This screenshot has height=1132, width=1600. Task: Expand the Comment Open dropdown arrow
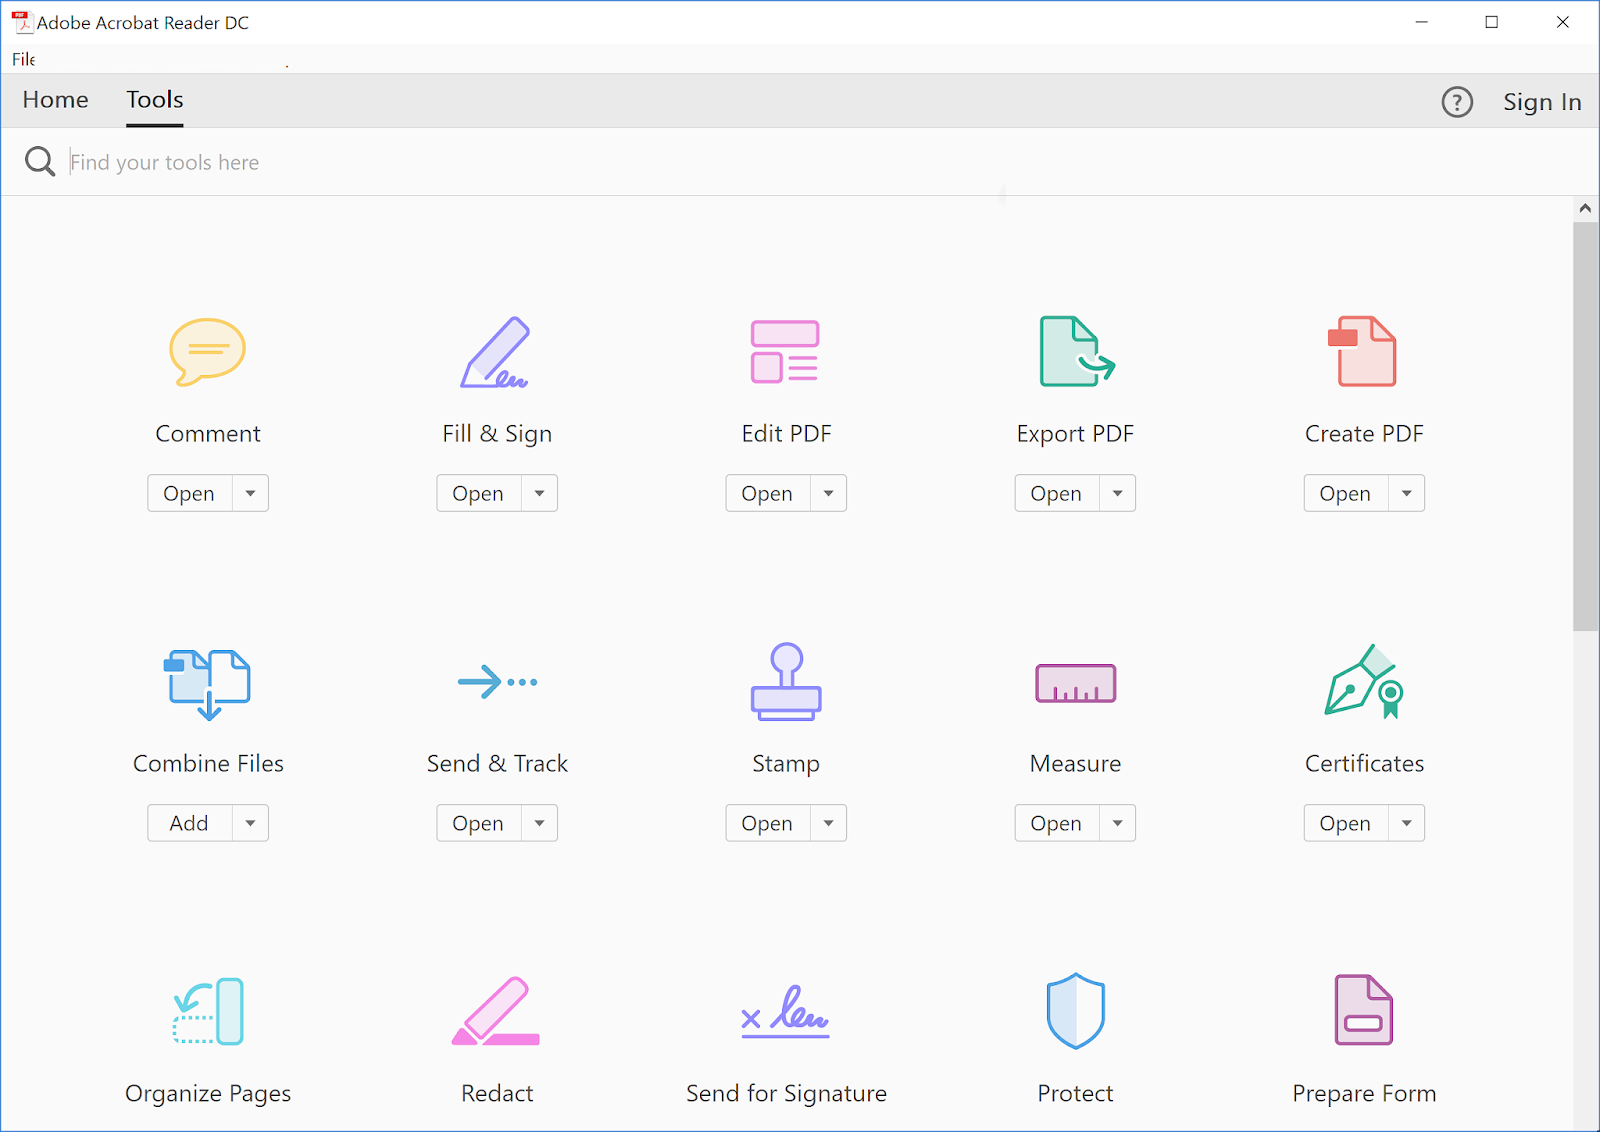[x=251, y=493]
